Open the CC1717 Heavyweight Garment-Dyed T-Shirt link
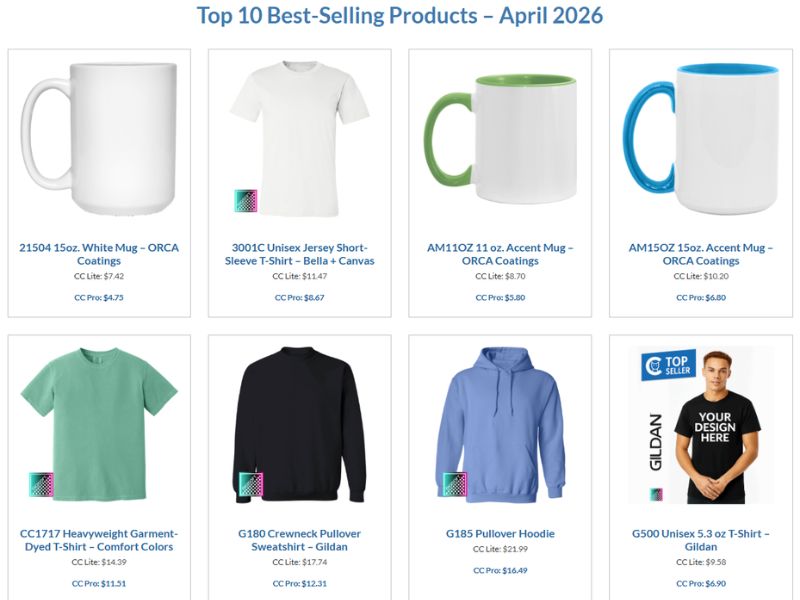The image size is (800, 600). [x=99, y=540]
